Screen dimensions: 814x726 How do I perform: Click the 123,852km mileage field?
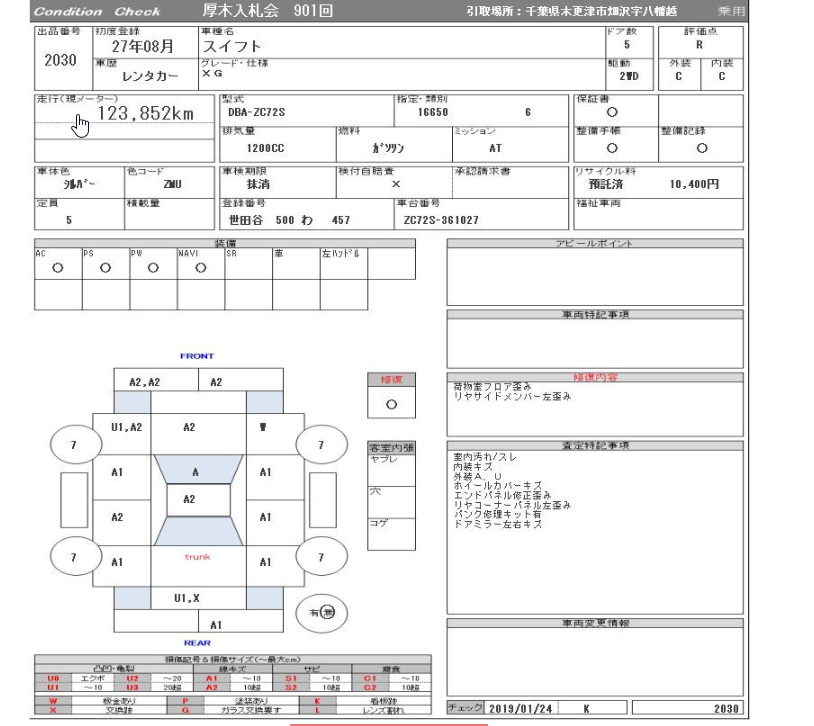coord(145,114)
